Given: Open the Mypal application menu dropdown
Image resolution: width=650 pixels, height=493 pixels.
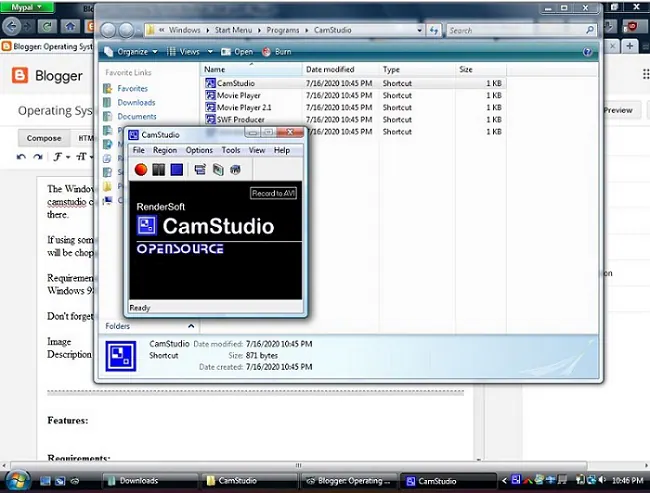Looking at the screenshot, I should point(27,7).
